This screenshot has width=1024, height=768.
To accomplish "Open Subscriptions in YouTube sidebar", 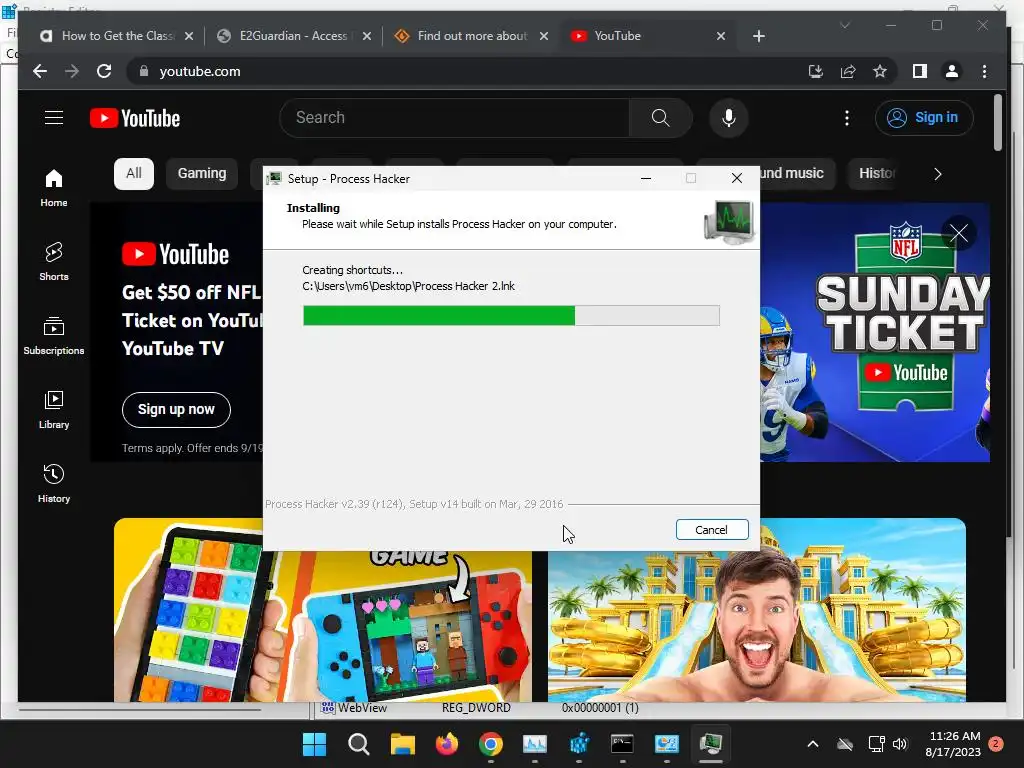I will [x=54, y=335].
